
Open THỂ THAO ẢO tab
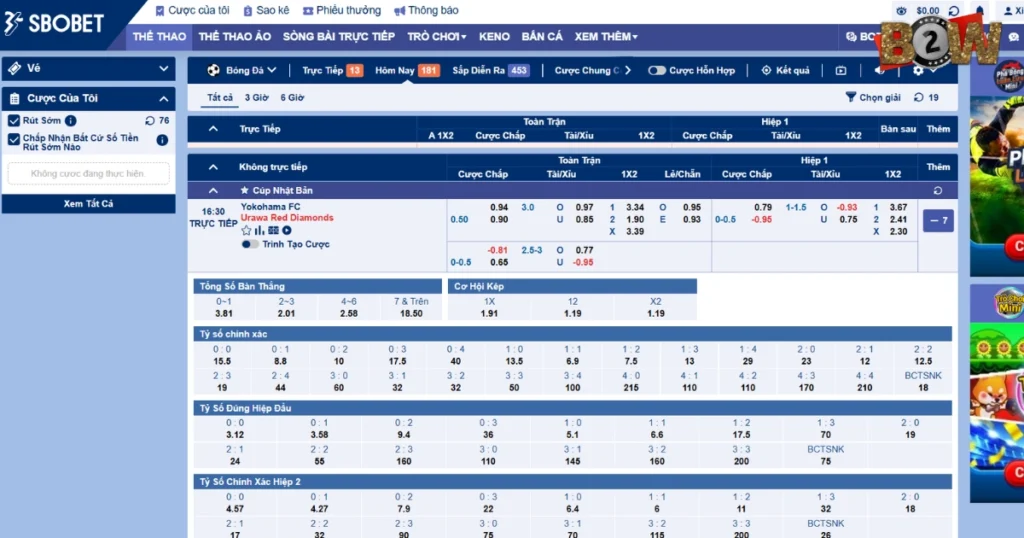tap(234, 37)
